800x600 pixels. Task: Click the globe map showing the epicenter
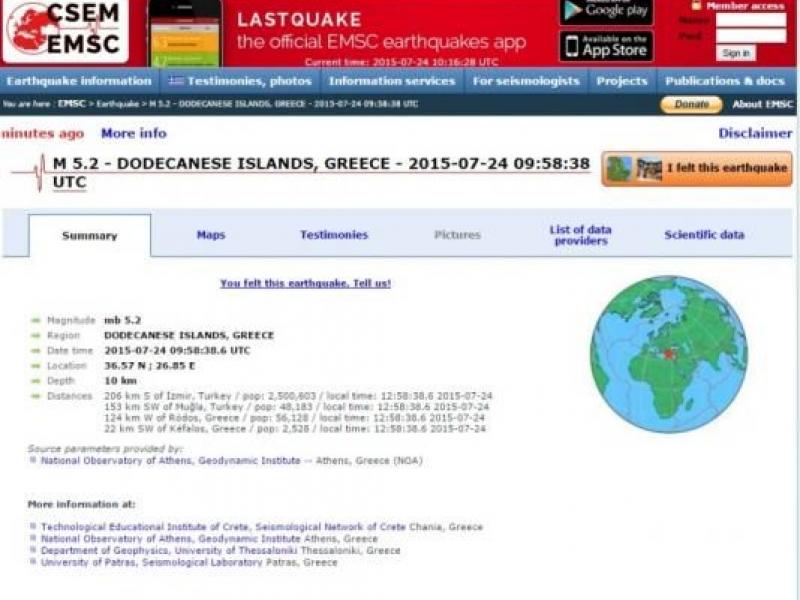pos(668,354)
